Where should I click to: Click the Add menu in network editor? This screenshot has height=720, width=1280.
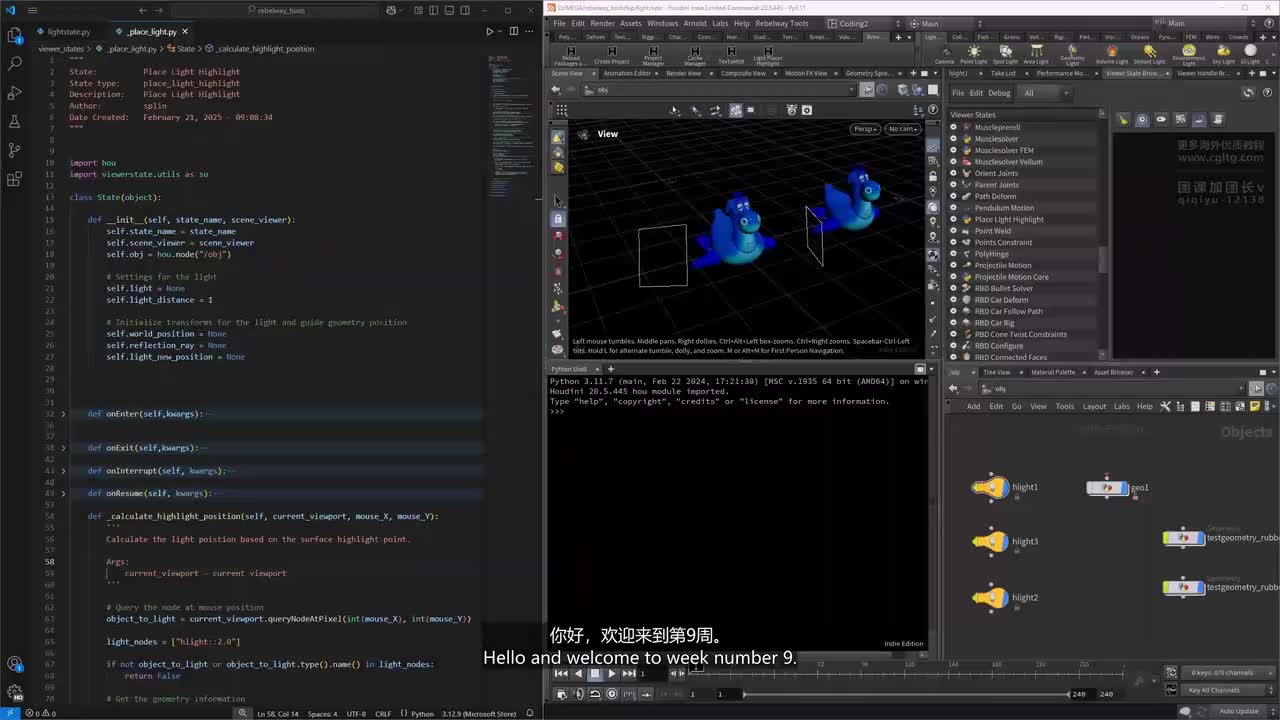pos(973,406)
